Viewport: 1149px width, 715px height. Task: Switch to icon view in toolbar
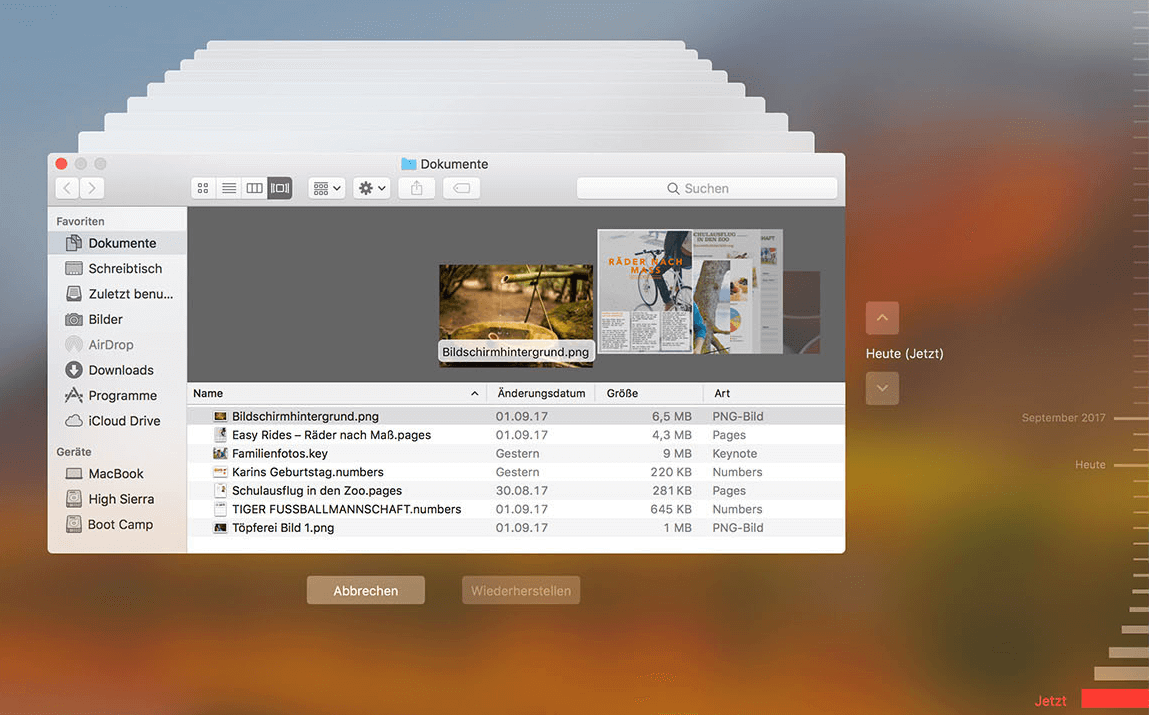point(203,188)
